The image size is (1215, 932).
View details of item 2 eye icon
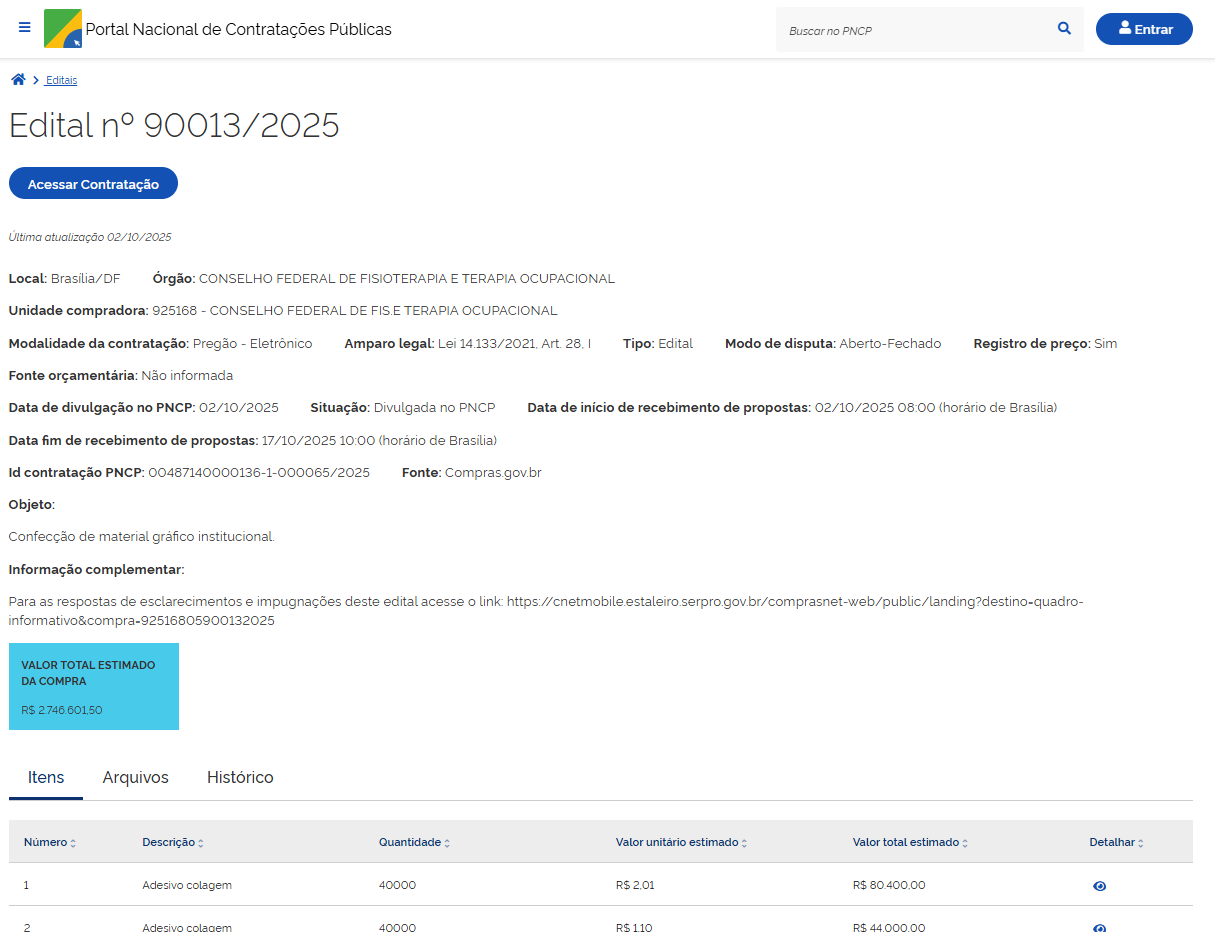[1099, 926]
